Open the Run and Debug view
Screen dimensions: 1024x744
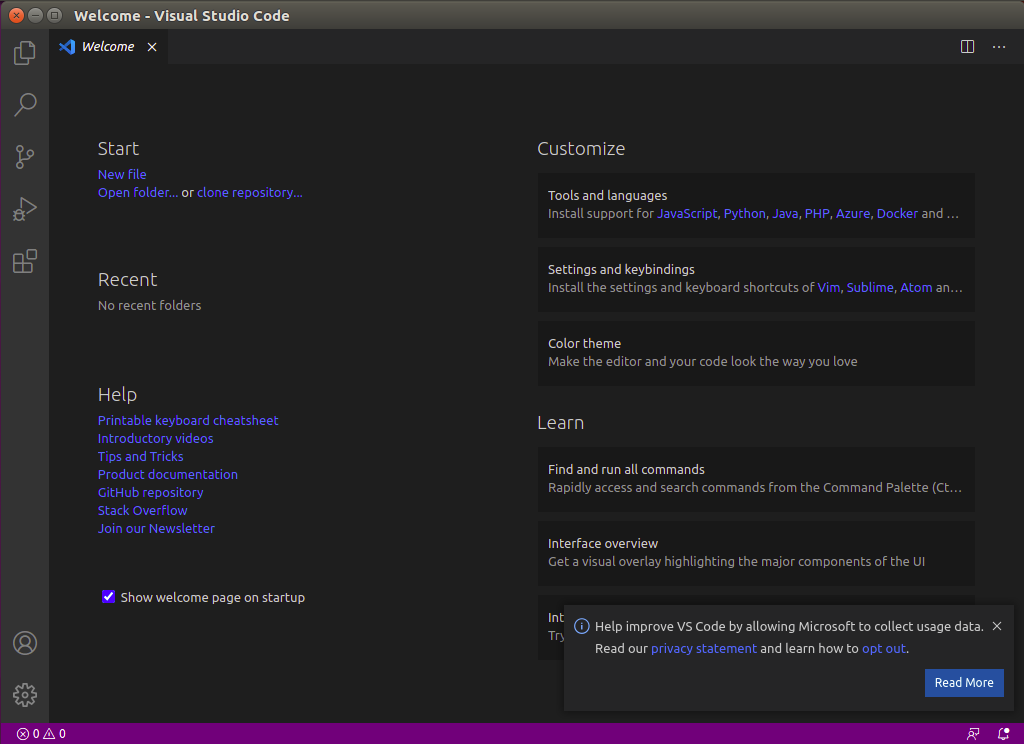click(x=25, y=209)
